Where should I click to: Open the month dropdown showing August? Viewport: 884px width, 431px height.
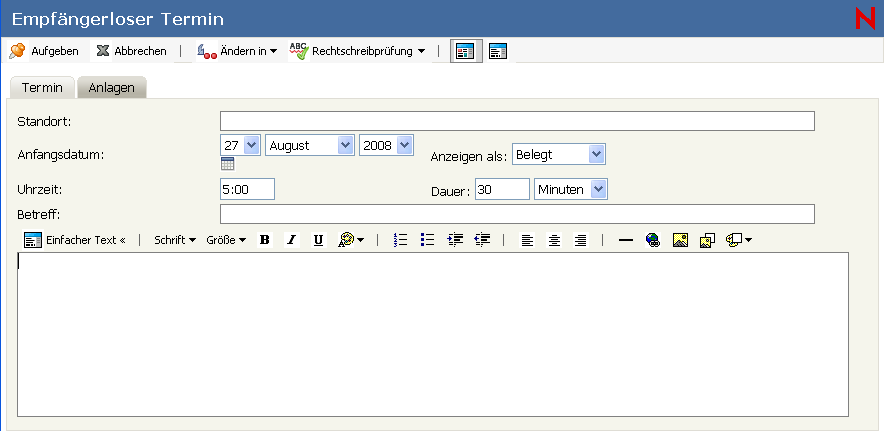point(310,145)
